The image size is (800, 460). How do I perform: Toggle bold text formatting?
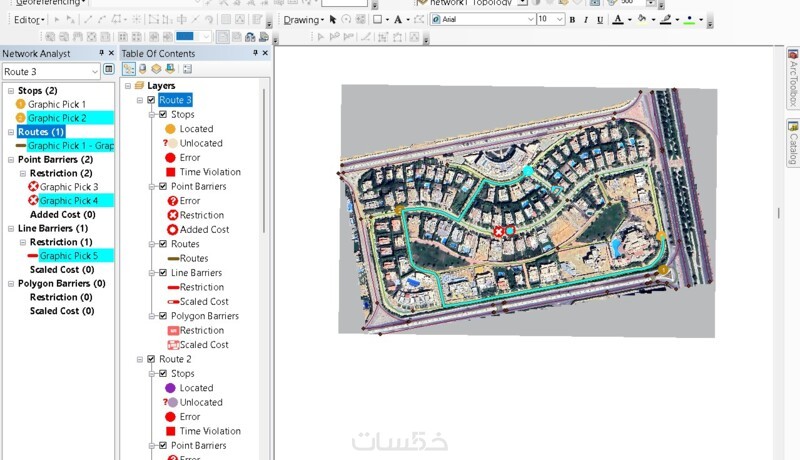coord(572,19)
